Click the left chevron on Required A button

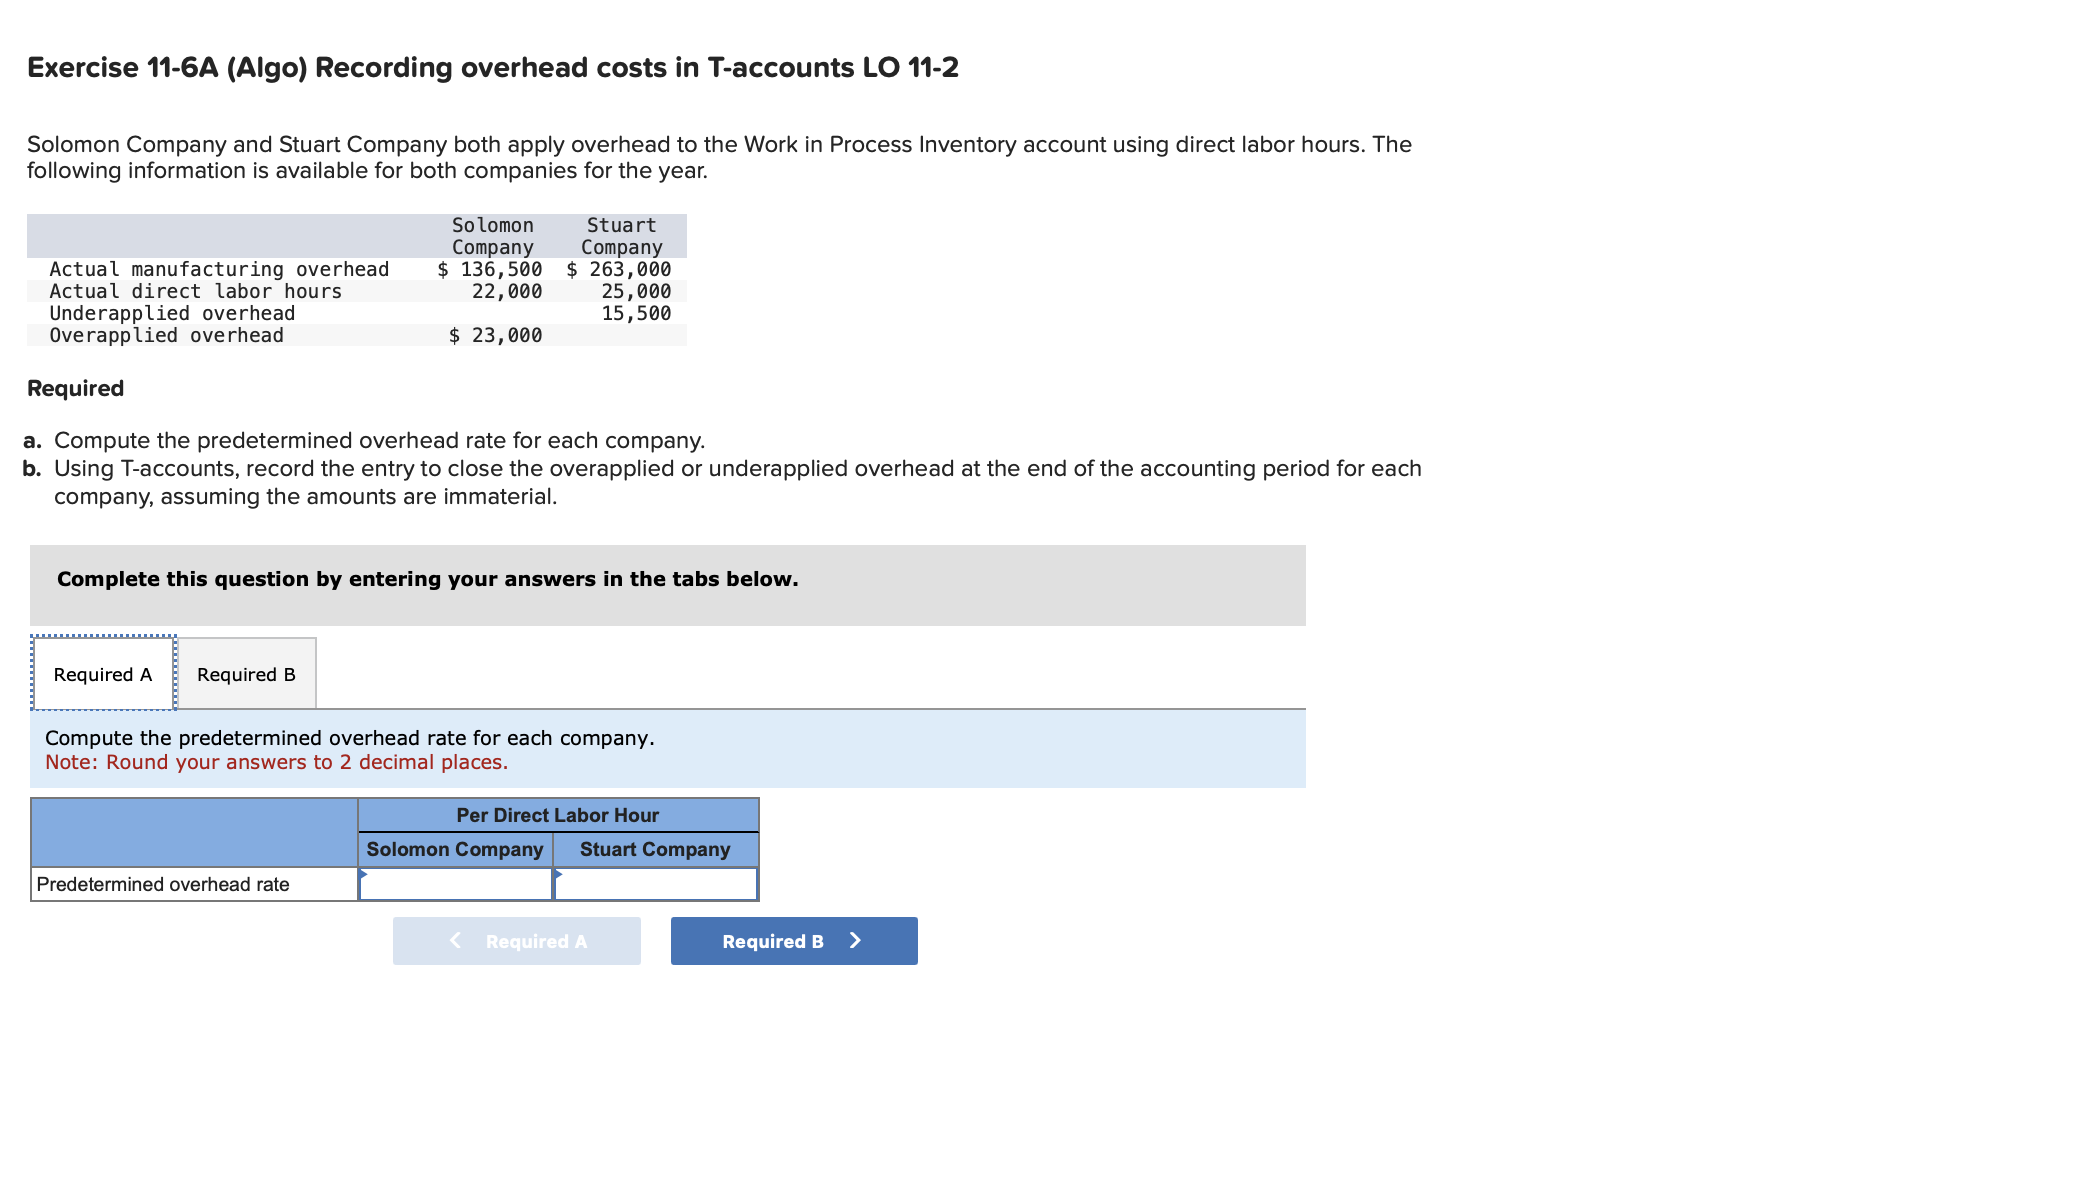pos(456,940)
